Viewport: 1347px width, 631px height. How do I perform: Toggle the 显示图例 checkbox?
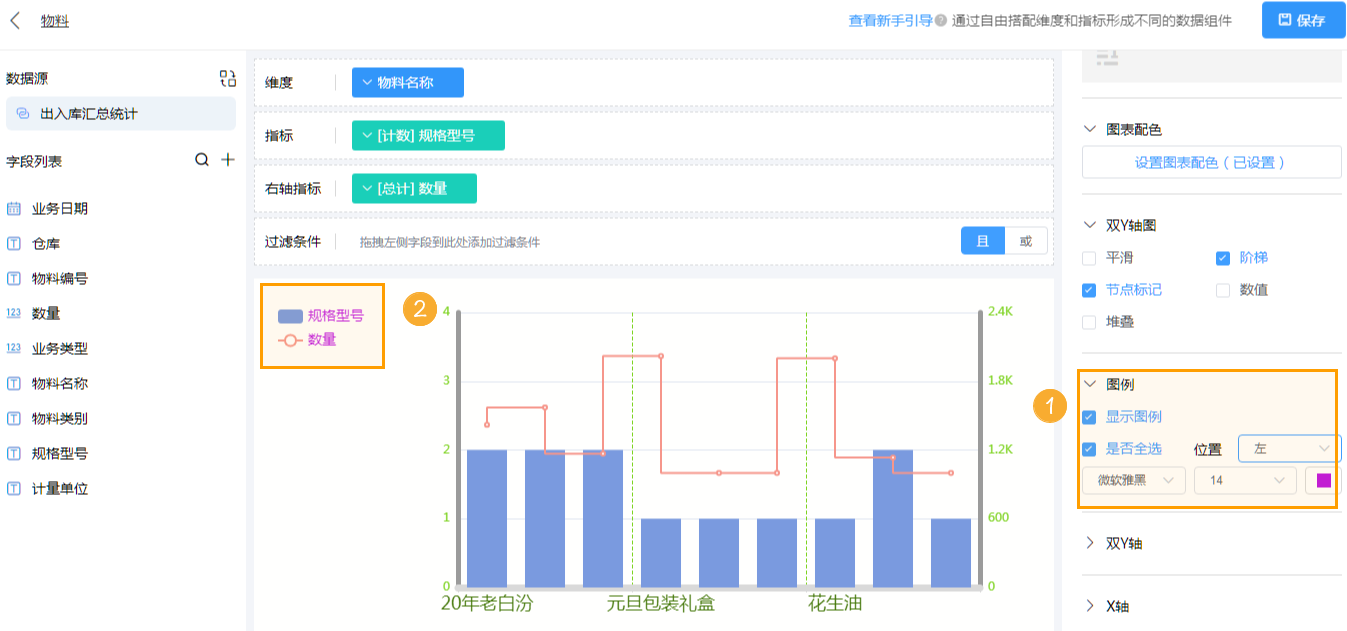[1089, 417]
